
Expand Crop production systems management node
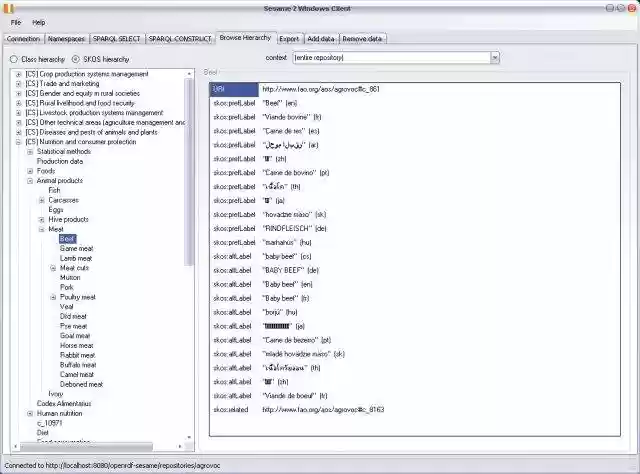click(x=18, y=74)
